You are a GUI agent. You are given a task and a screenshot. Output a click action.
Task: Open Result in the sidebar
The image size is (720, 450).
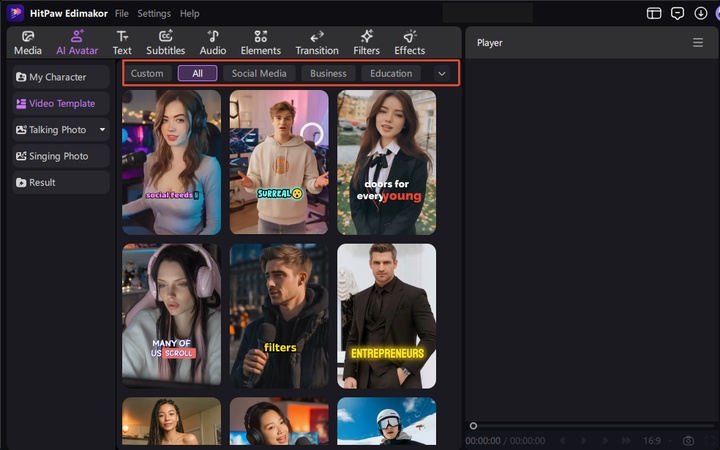[x=61, y=182]
